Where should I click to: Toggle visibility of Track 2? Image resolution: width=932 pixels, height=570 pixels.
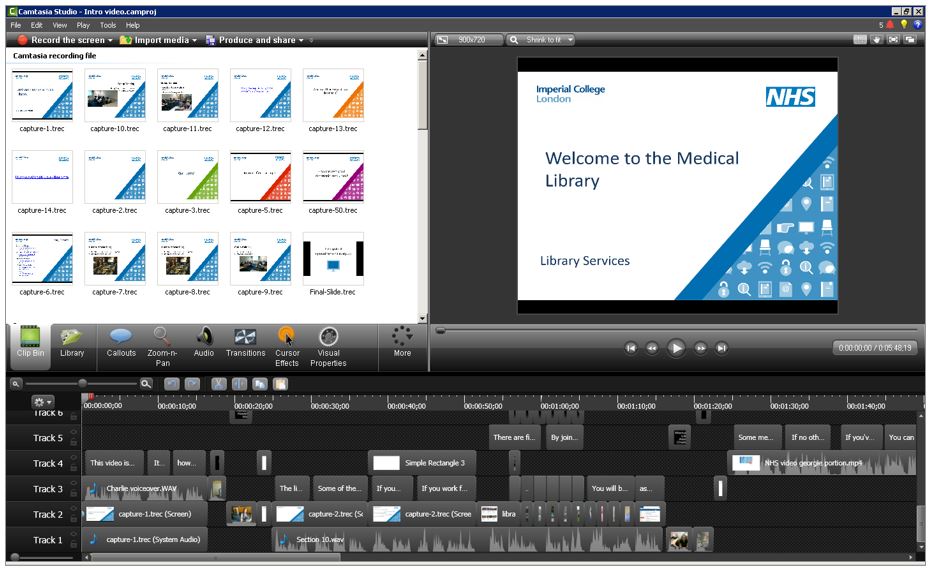(x=74, y=510)
